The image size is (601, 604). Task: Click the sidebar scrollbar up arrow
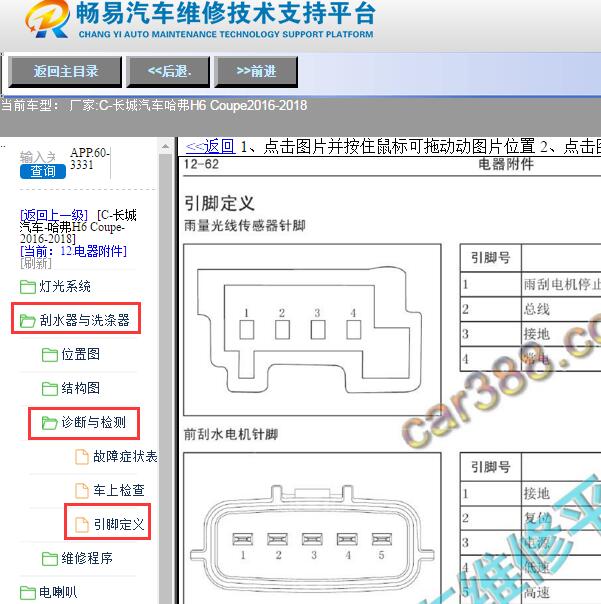pyautogui.click(x=166, y=146)
